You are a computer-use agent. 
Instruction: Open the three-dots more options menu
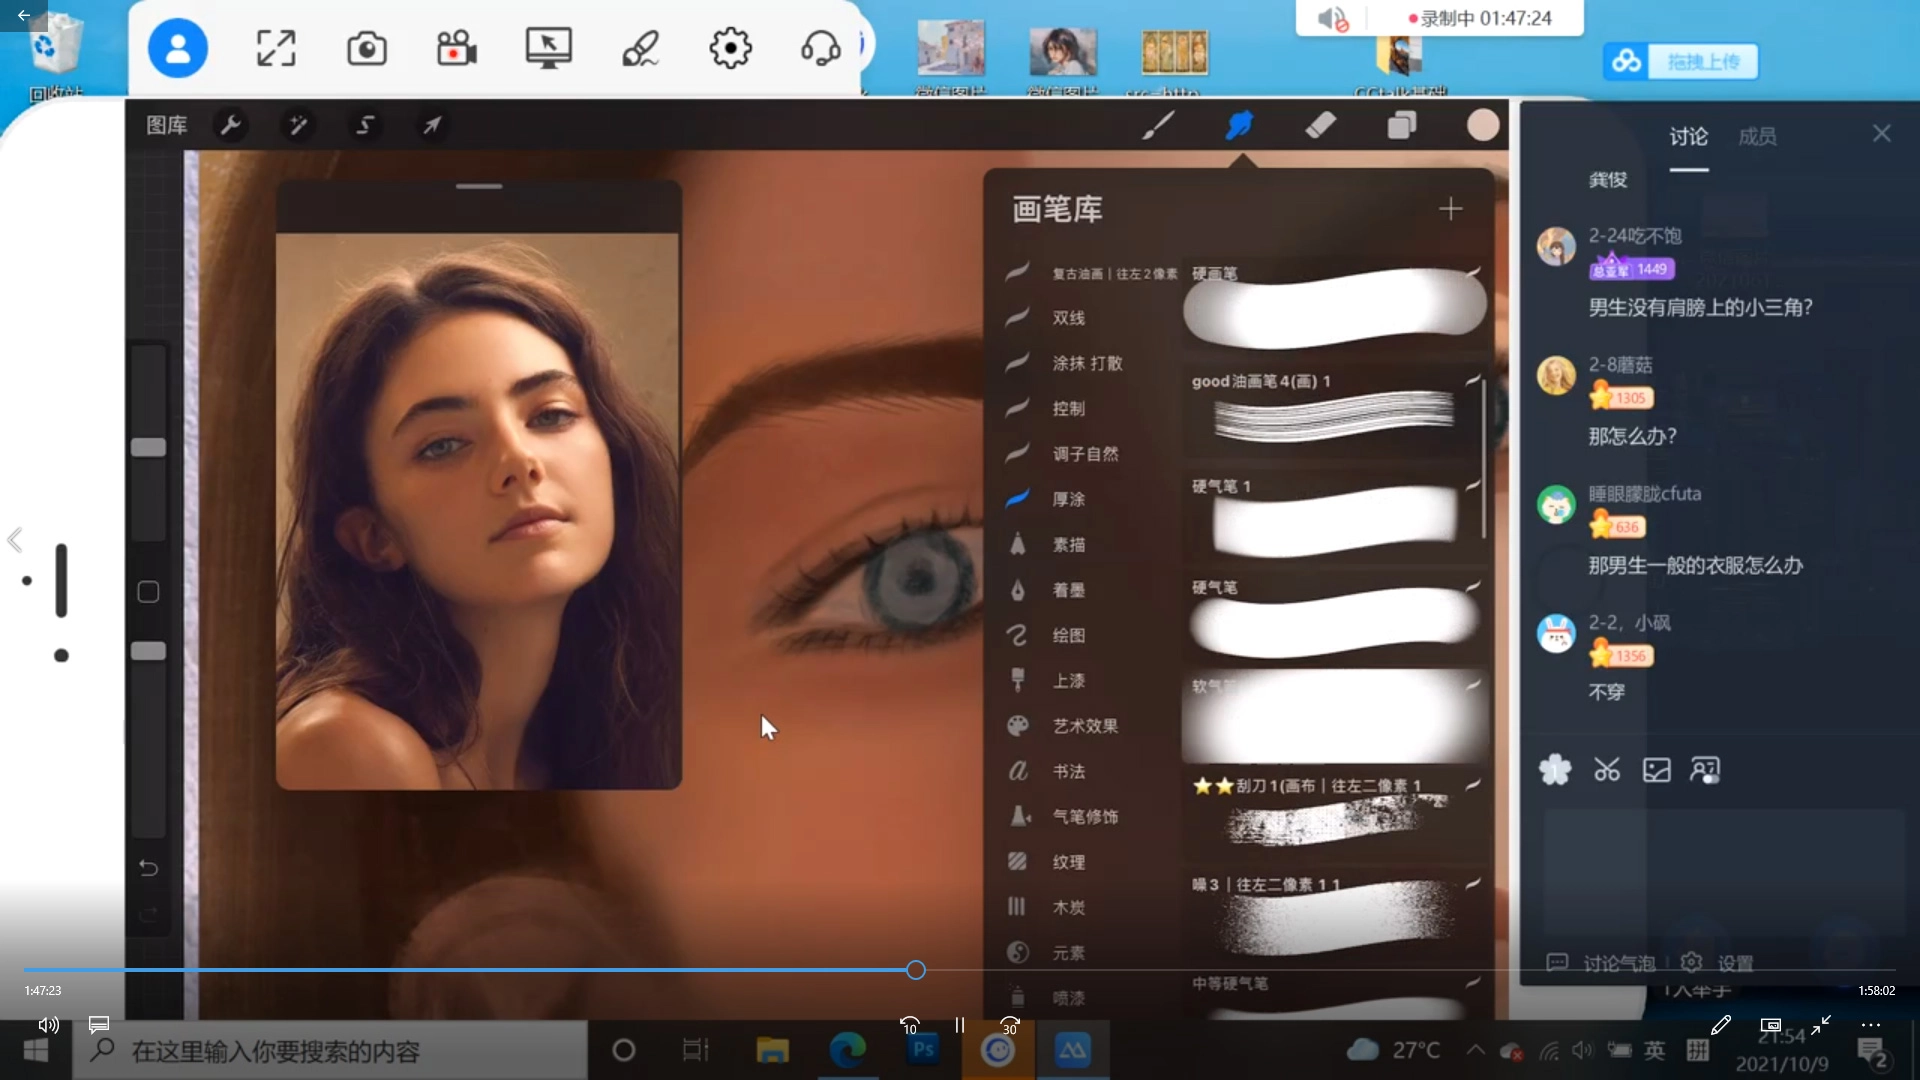click(x=1871, y=1025)
